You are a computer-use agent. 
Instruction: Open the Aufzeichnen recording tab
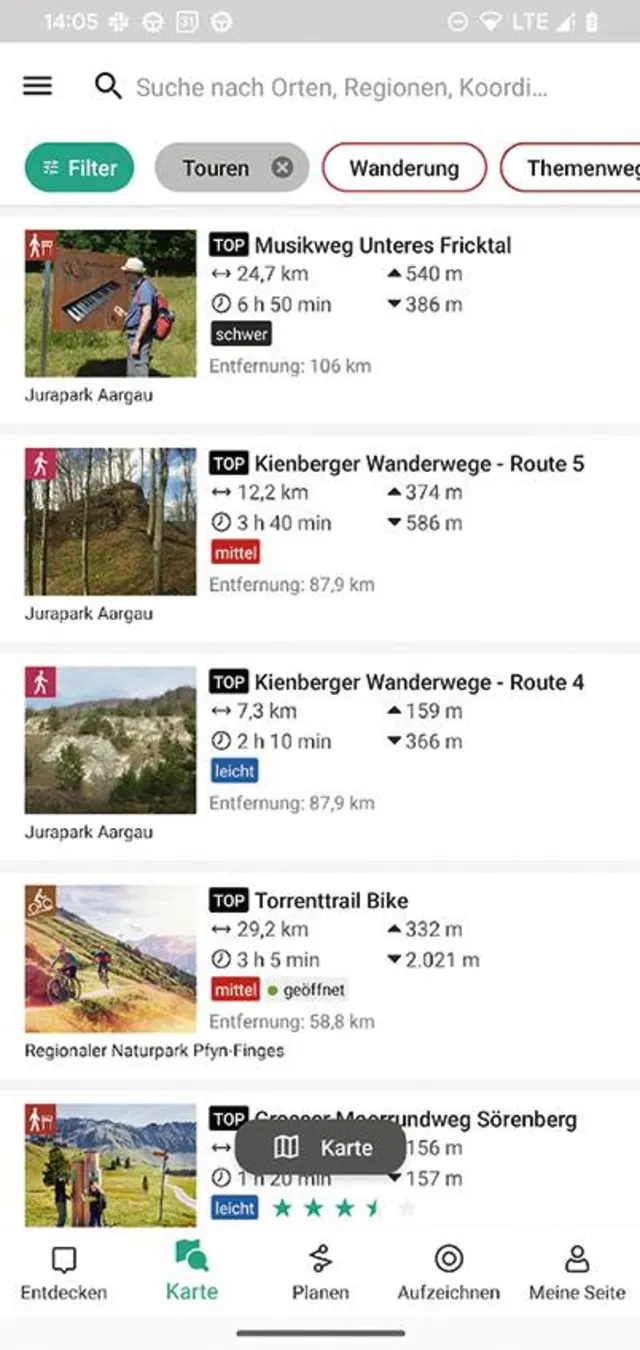pos(448,1272)
